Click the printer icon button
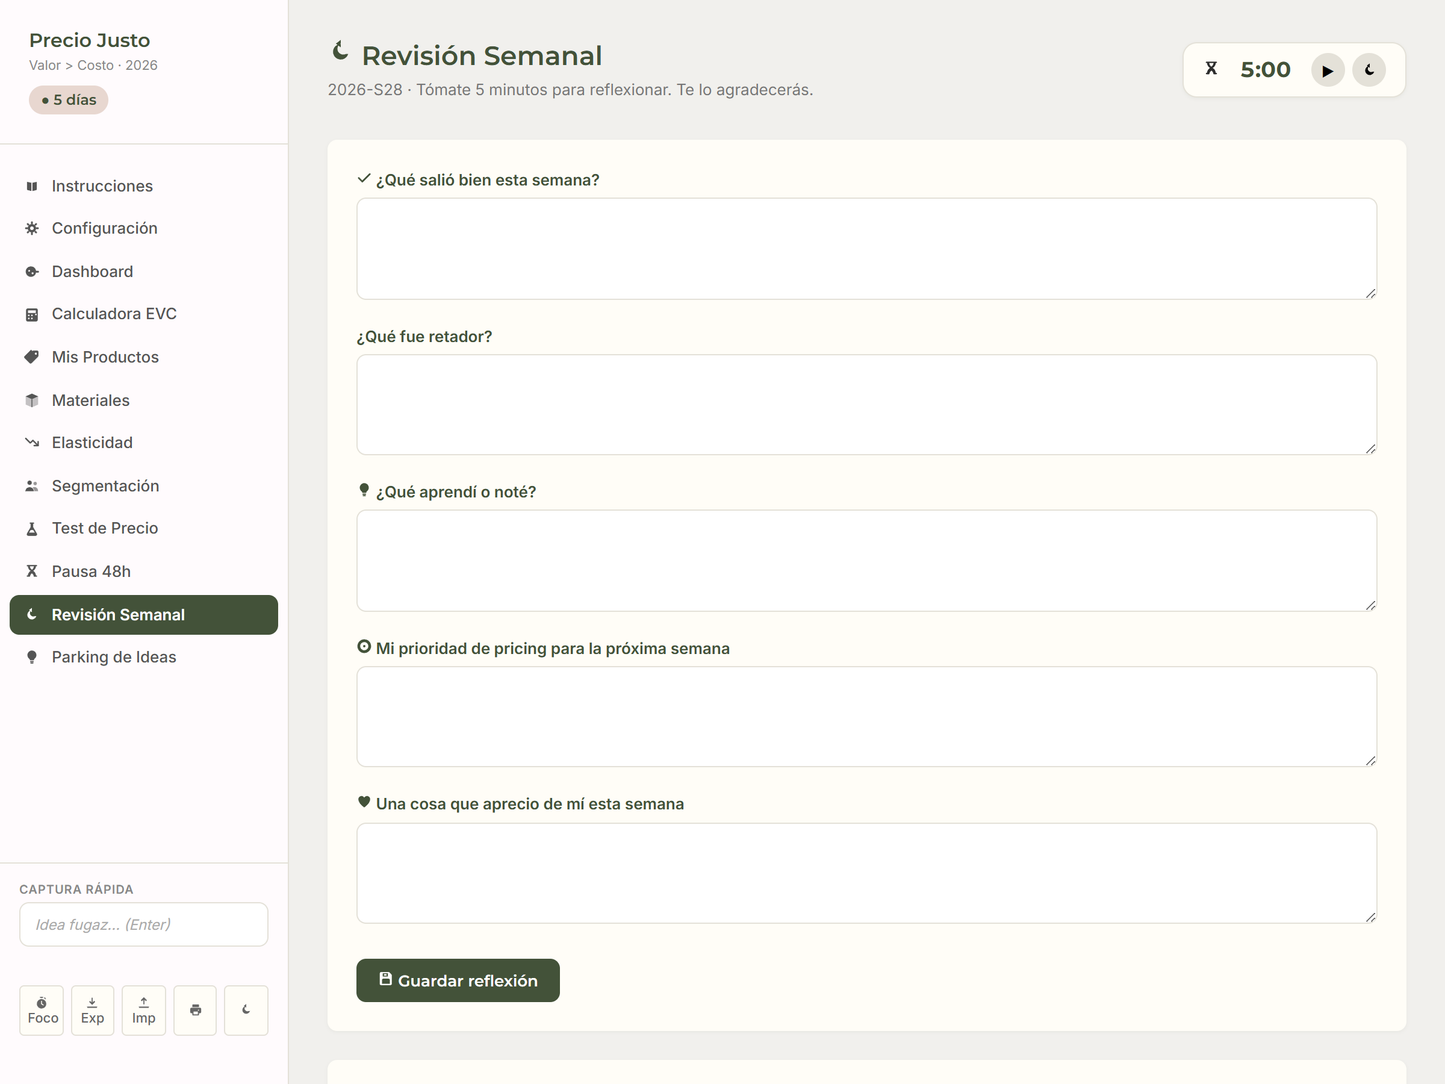This screenshot has height=1084, width=1445. tap(195, 1010)
